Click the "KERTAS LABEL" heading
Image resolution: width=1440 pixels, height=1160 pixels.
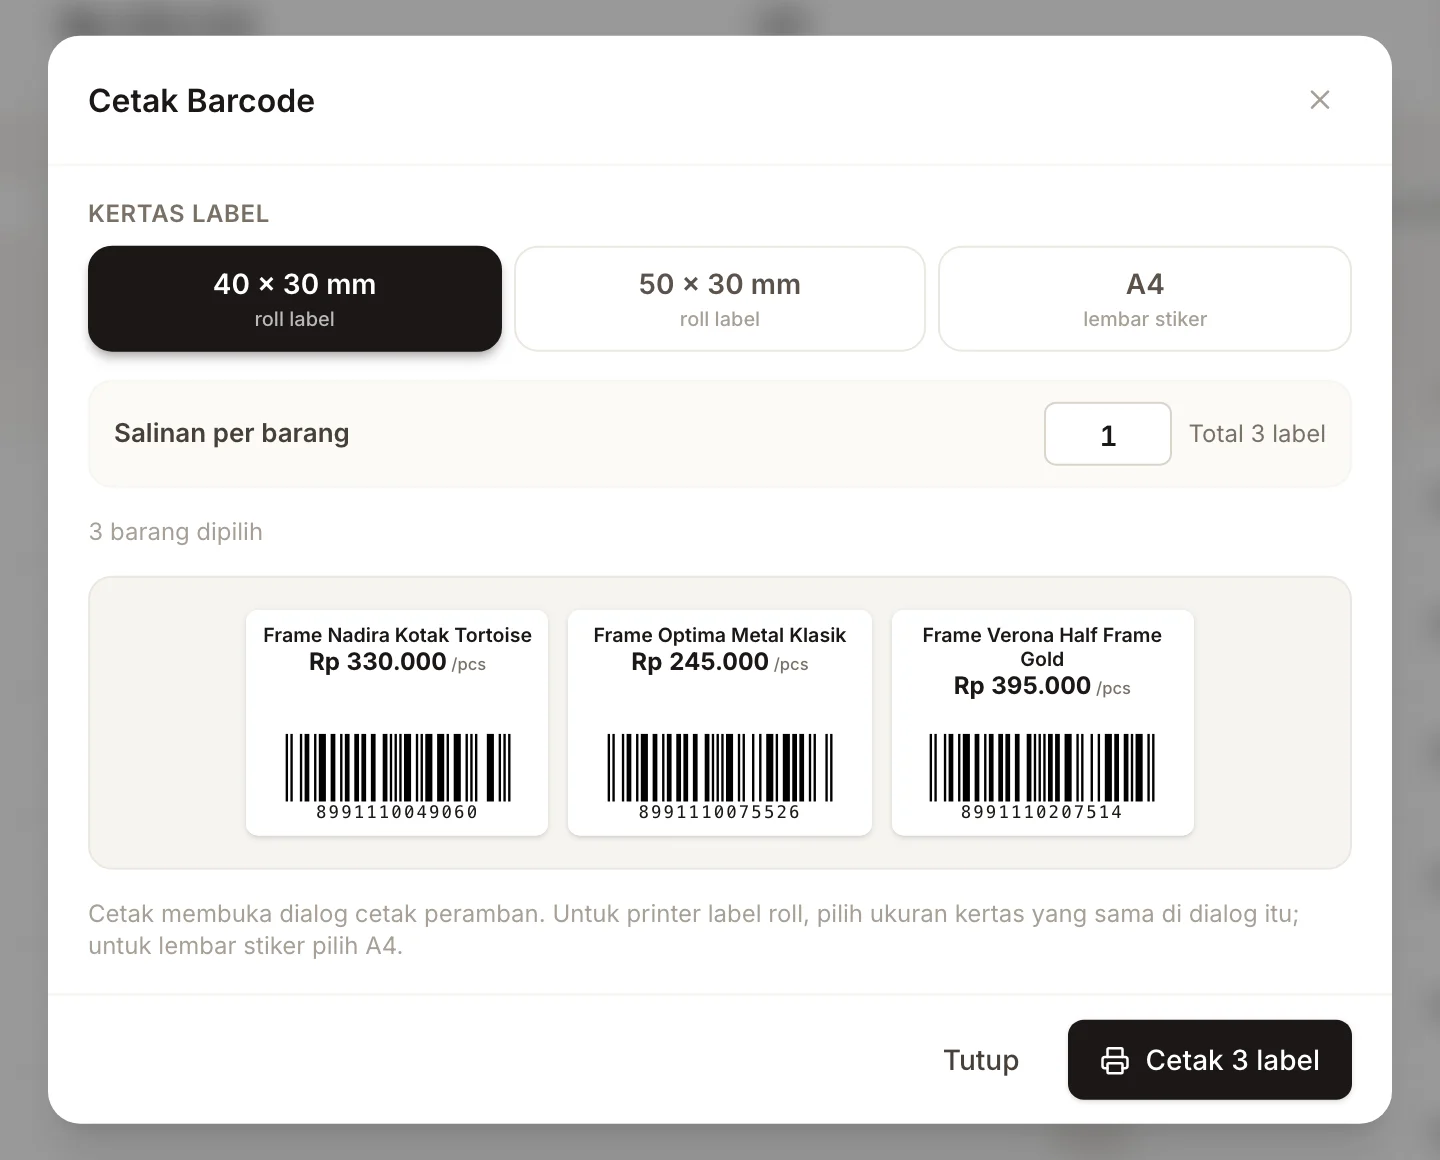click(179, 214)
